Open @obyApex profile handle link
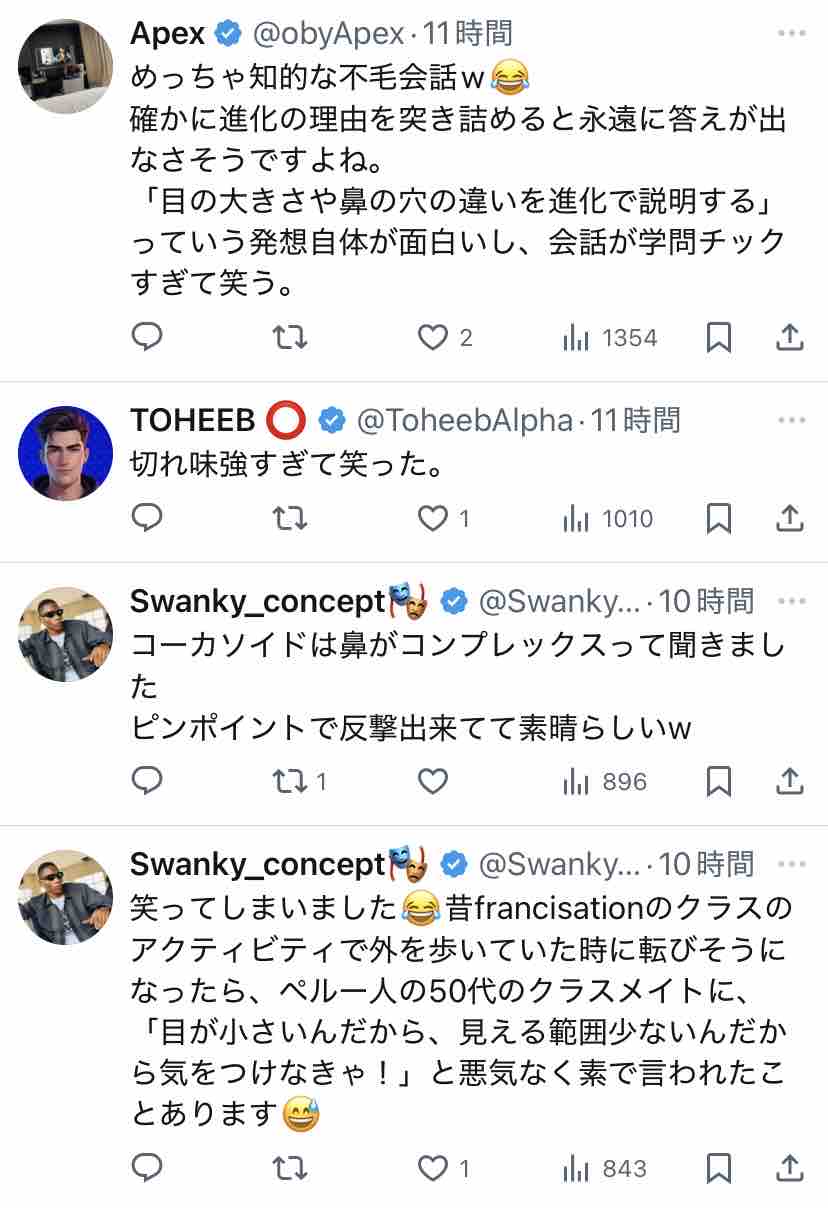Screen dimensions: 828x1208 pyautogui.click(x=328, y=34)
